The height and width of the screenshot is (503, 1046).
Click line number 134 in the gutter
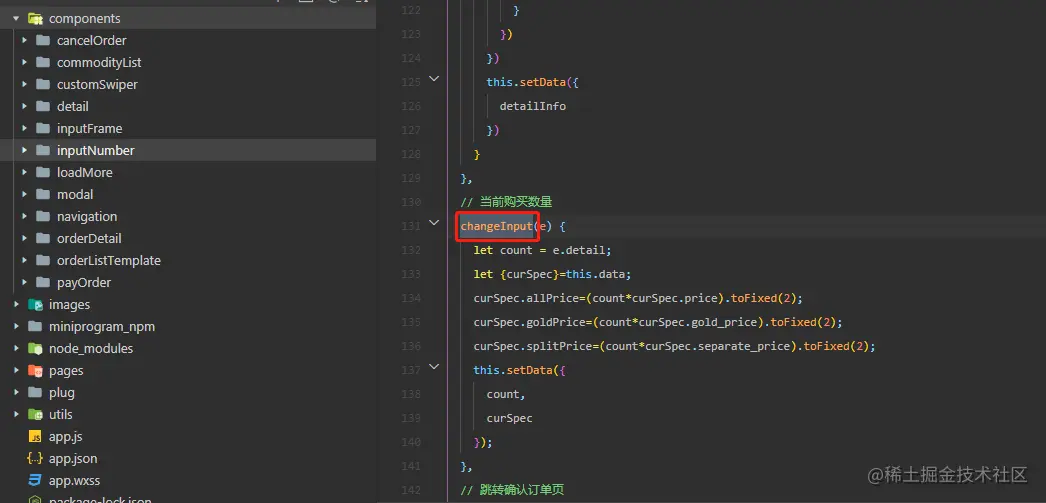coord(411,298)
